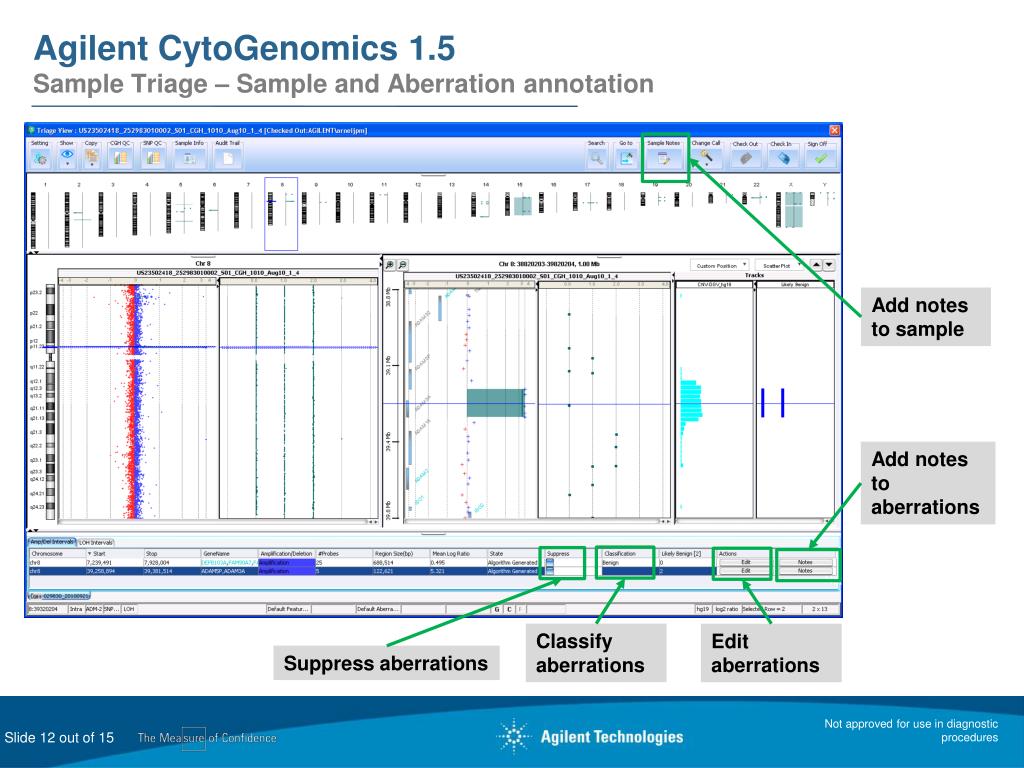Click Edit for the 39,258,894 aberration row
The width and height of the screenshot is (1024, 768).
click(x=745, y=571)
